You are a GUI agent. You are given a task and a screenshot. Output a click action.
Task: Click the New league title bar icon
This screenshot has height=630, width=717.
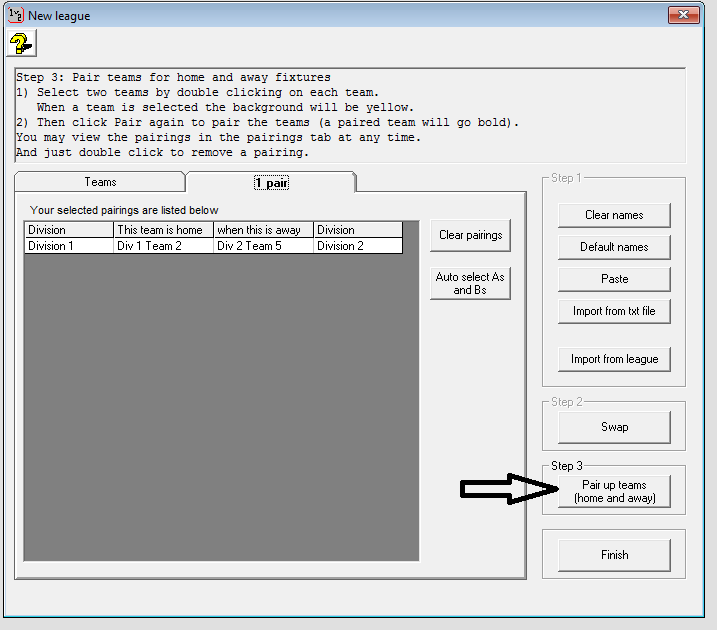(15, 15)
